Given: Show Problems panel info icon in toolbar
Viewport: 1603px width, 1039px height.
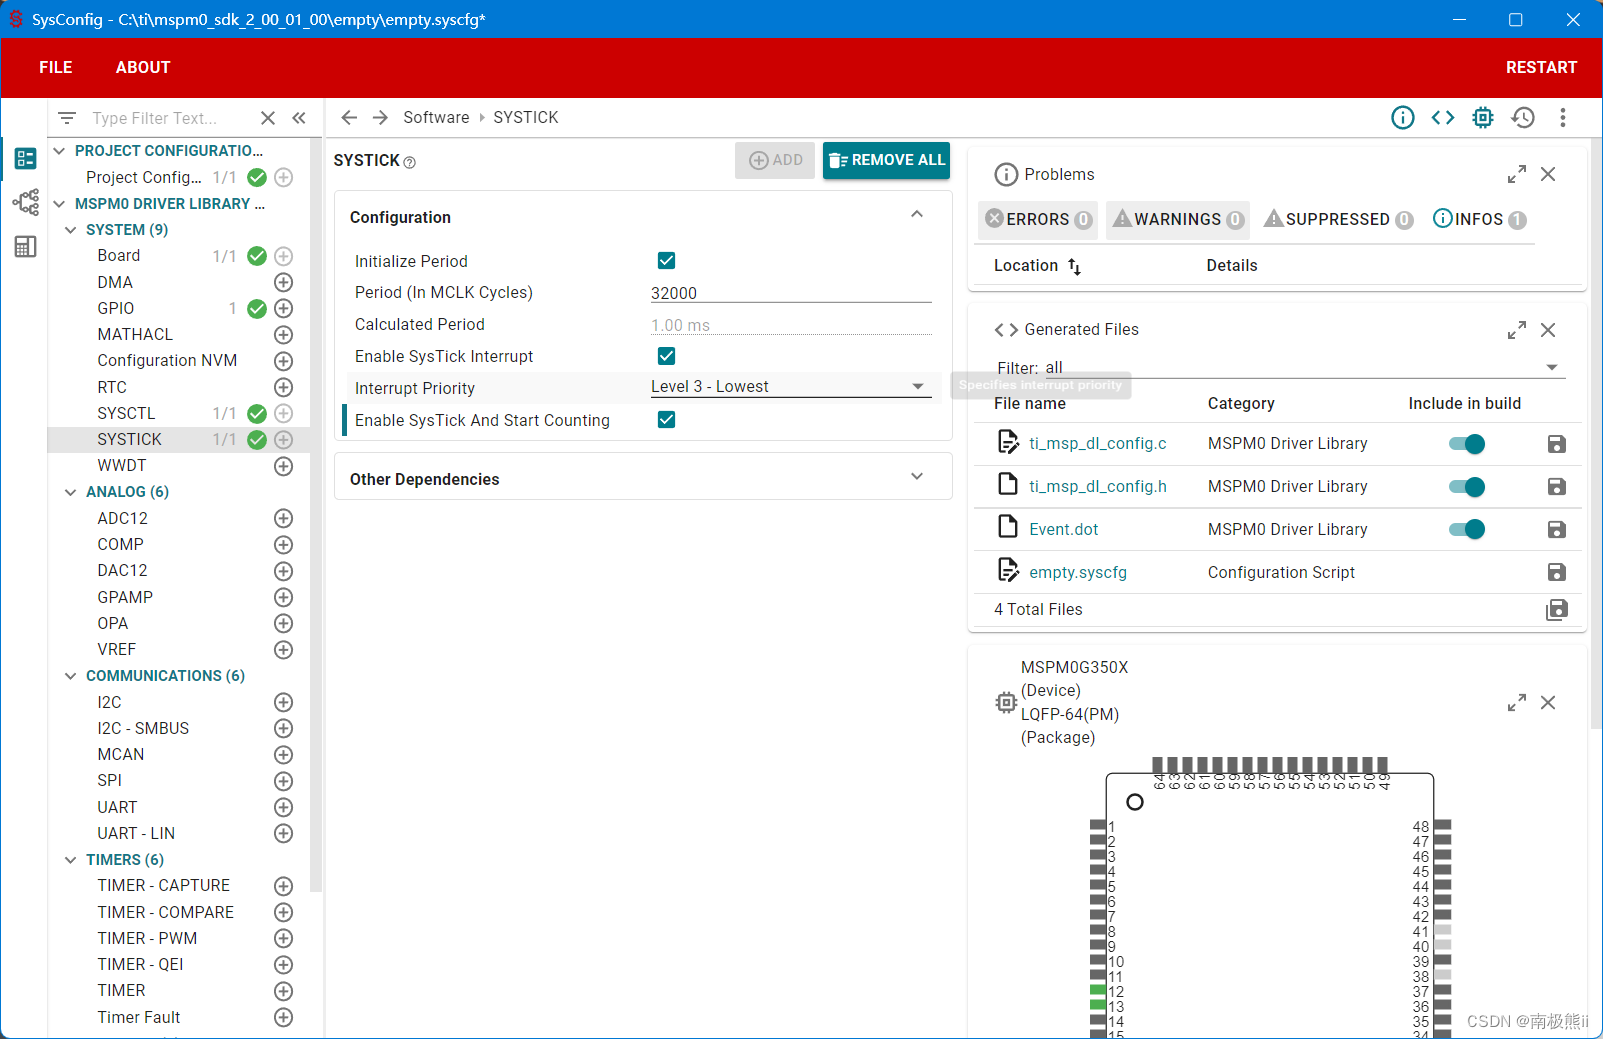Looking at the screenshot, I should coord(1403,118).
